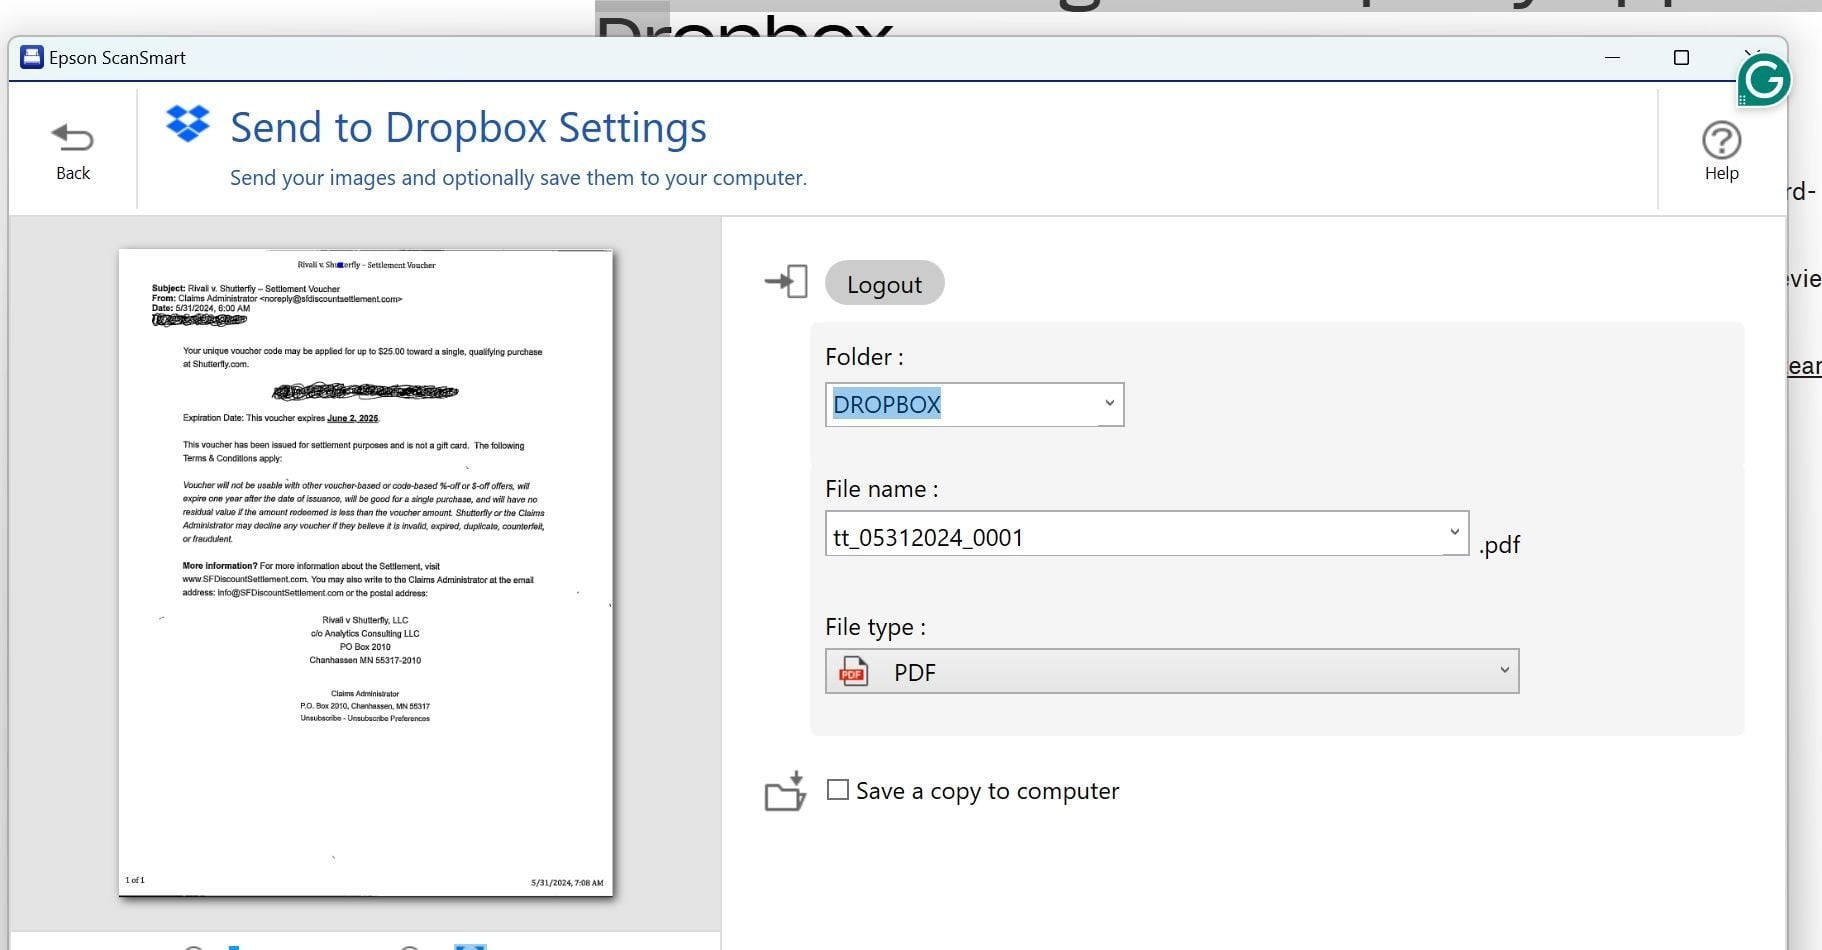This screenshot has width=1822, height=950.
Task: Click the save-to-folder icon near the checkbox
Action: (x=785, y=790)
